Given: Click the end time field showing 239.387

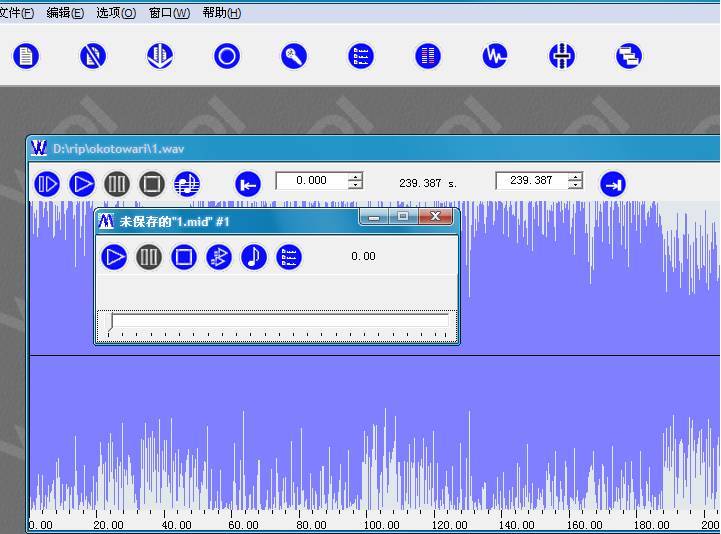Looking at the screenshot, I should point(532,180).
